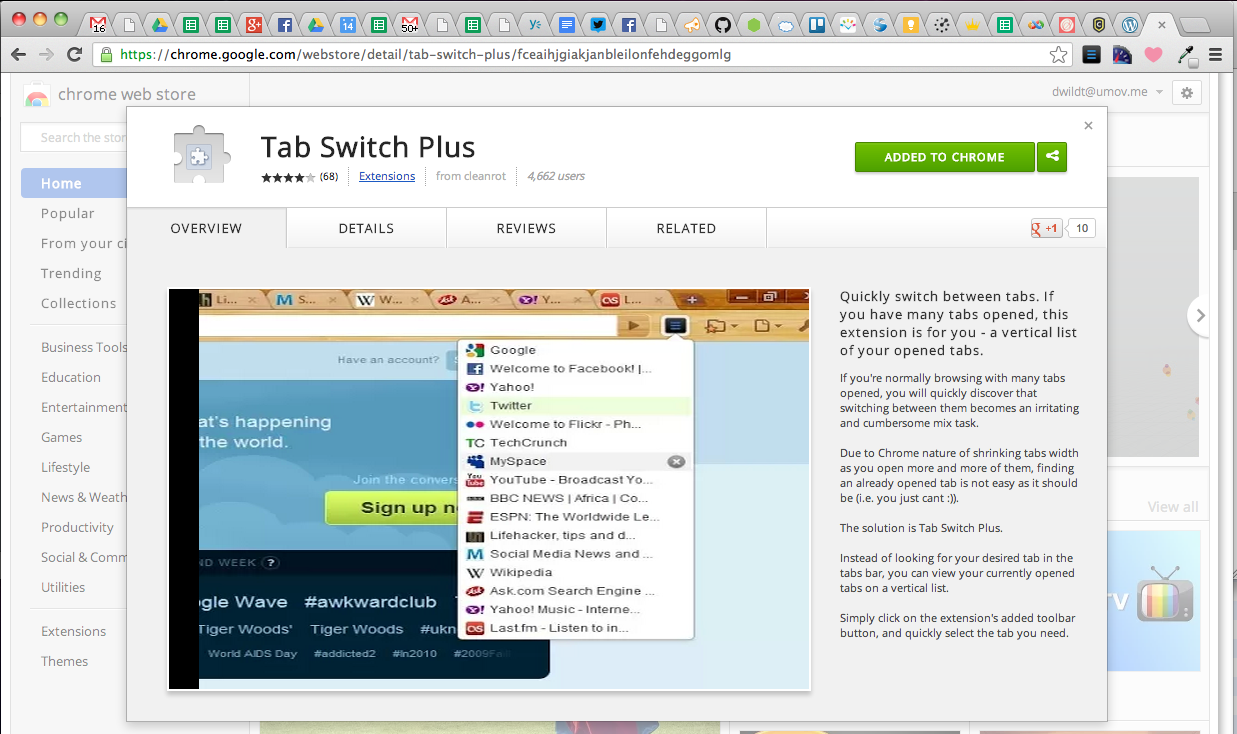Click the pink heart extension icon
Image resolution: width=1237 pixels, height=734 pixels.
[x=1153, y=55]
